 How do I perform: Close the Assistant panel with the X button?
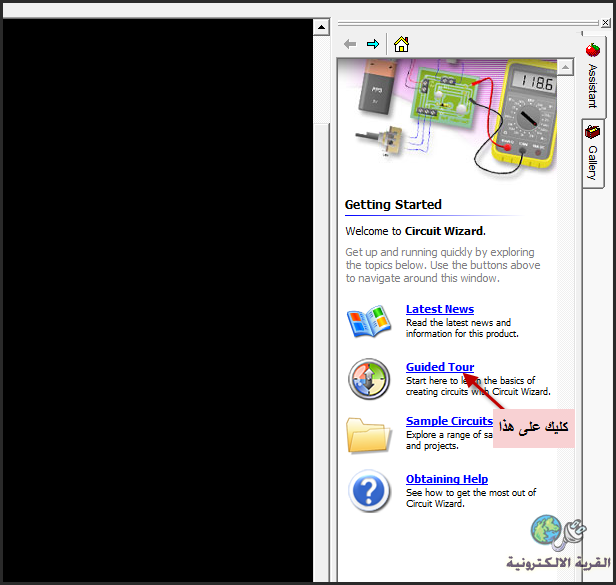605,23
